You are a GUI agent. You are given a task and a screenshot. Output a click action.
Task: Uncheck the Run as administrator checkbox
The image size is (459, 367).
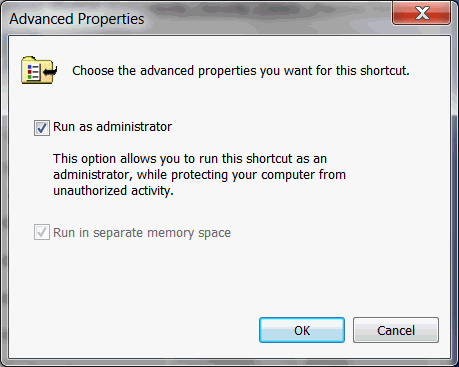(42, 128)
